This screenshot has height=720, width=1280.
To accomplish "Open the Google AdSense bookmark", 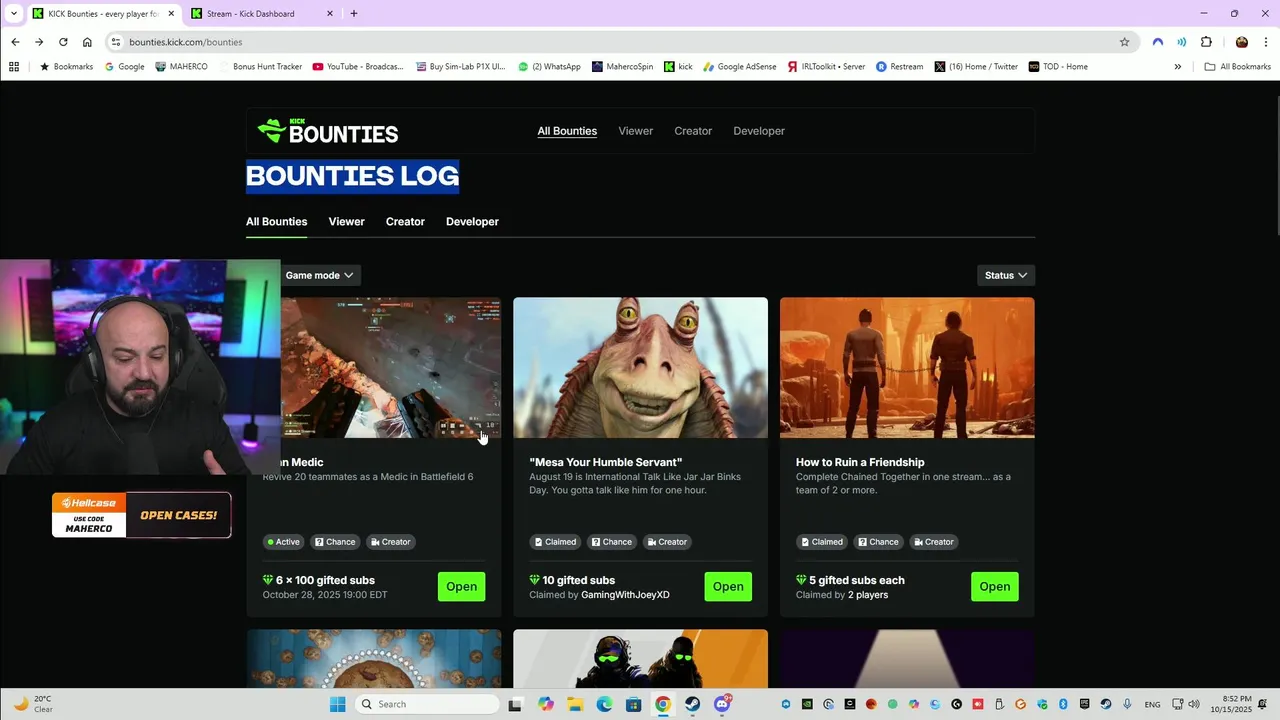I will (739, 67).
